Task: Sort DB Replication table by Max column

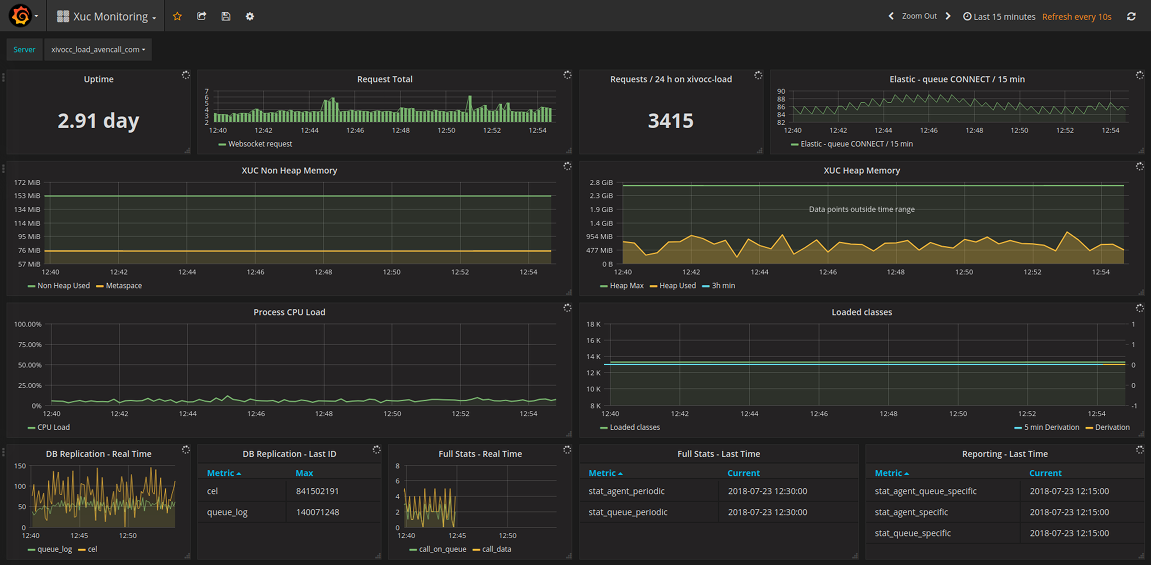Action: coord(304,473)
